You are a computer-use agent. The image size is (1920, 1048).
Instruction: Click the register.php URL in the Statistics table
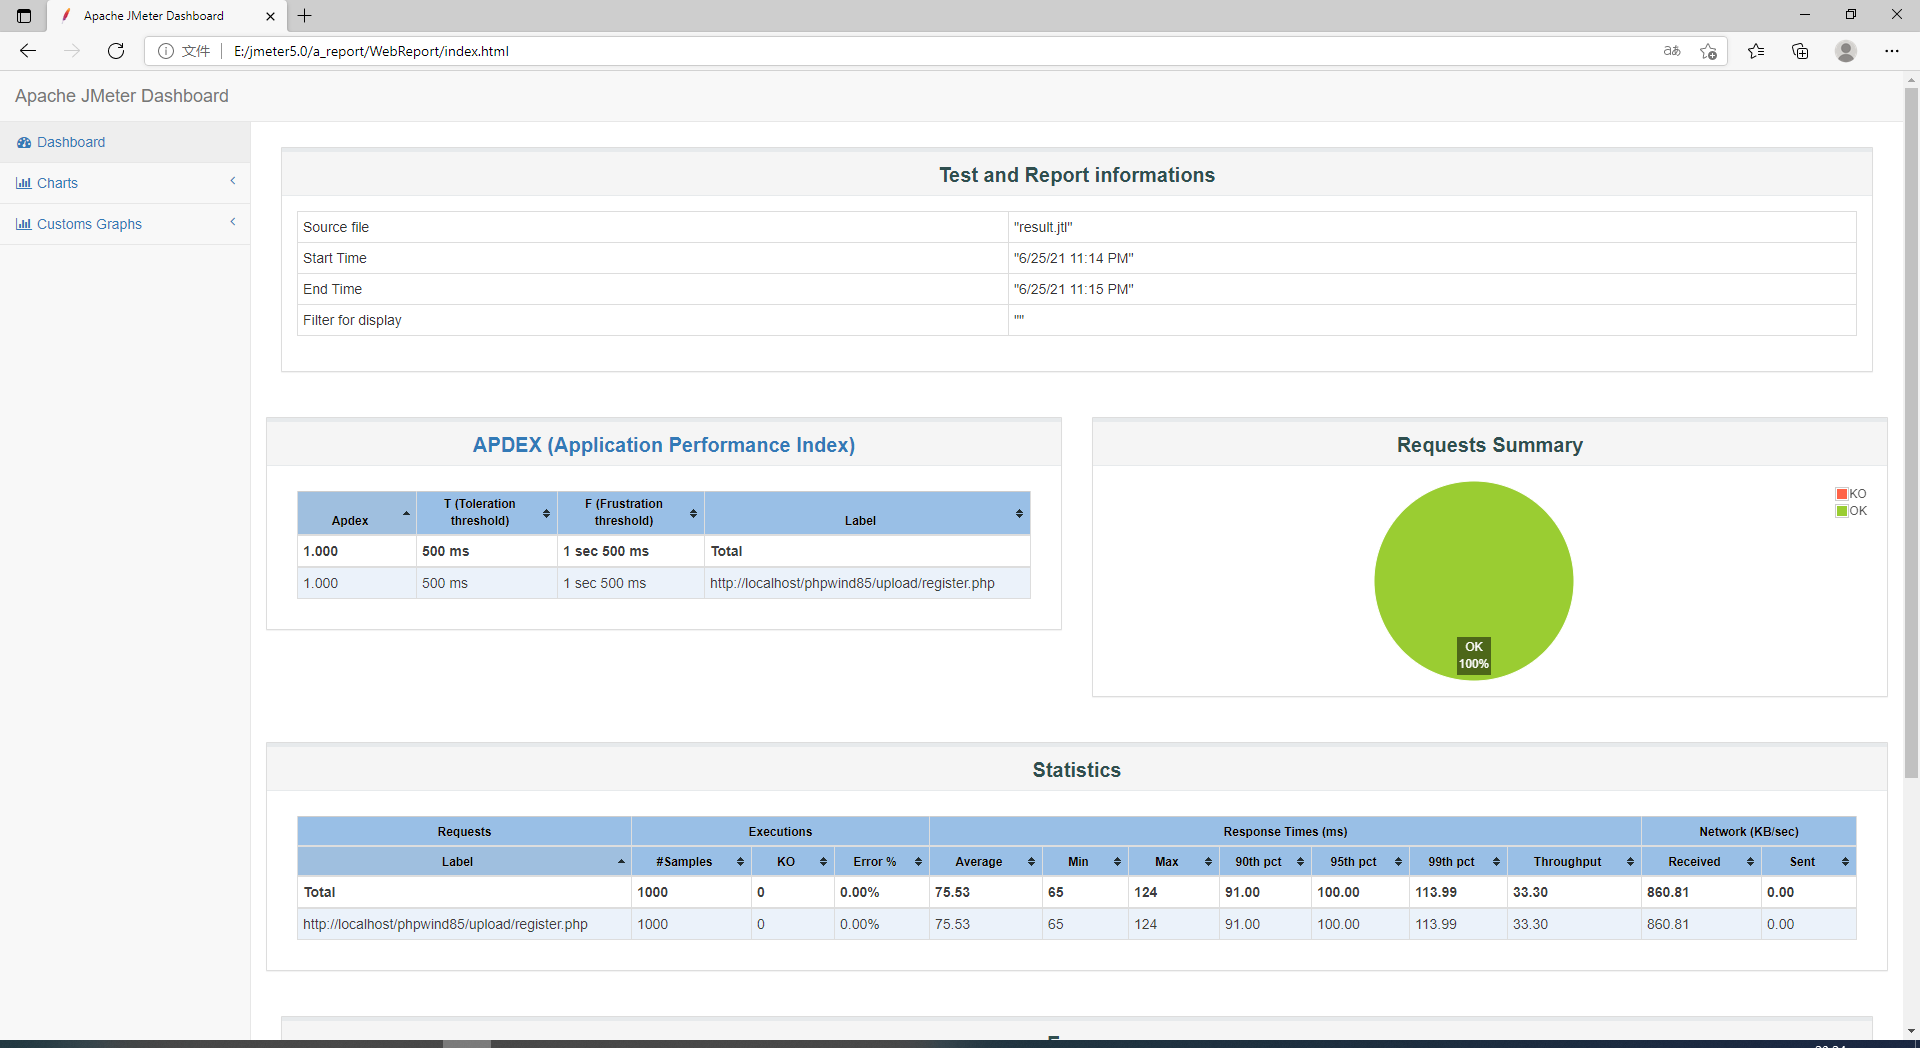click(445, 924)
